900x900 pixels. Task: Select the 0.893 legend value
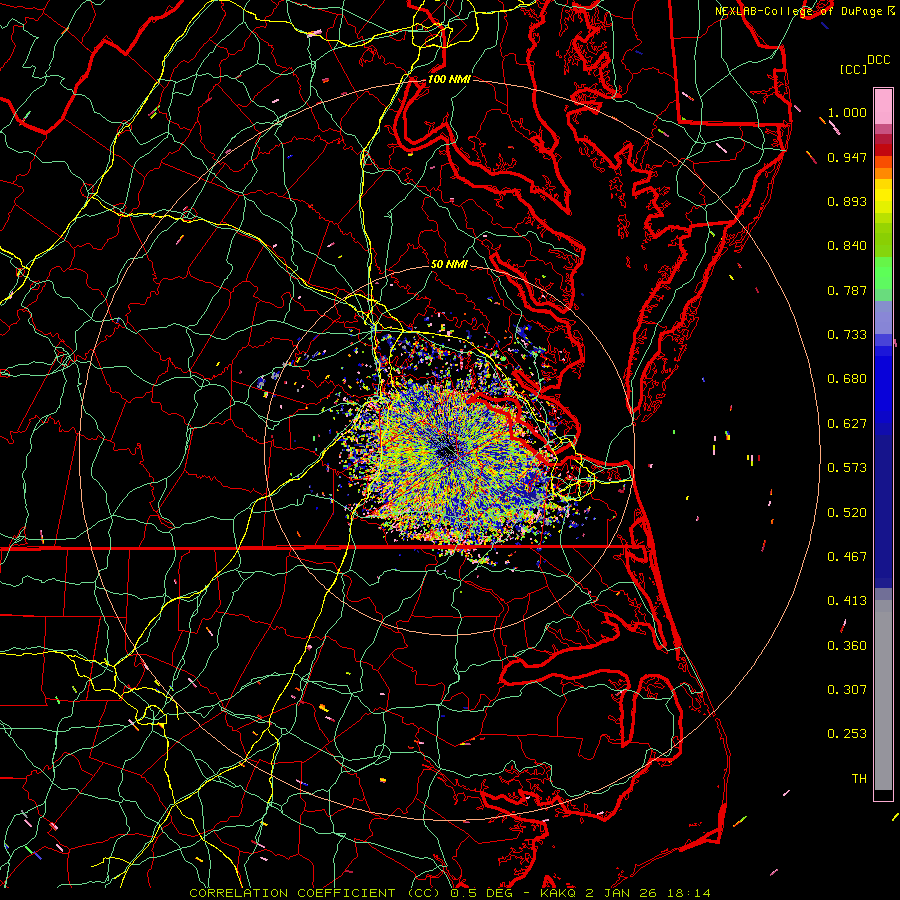click(847, 201)
